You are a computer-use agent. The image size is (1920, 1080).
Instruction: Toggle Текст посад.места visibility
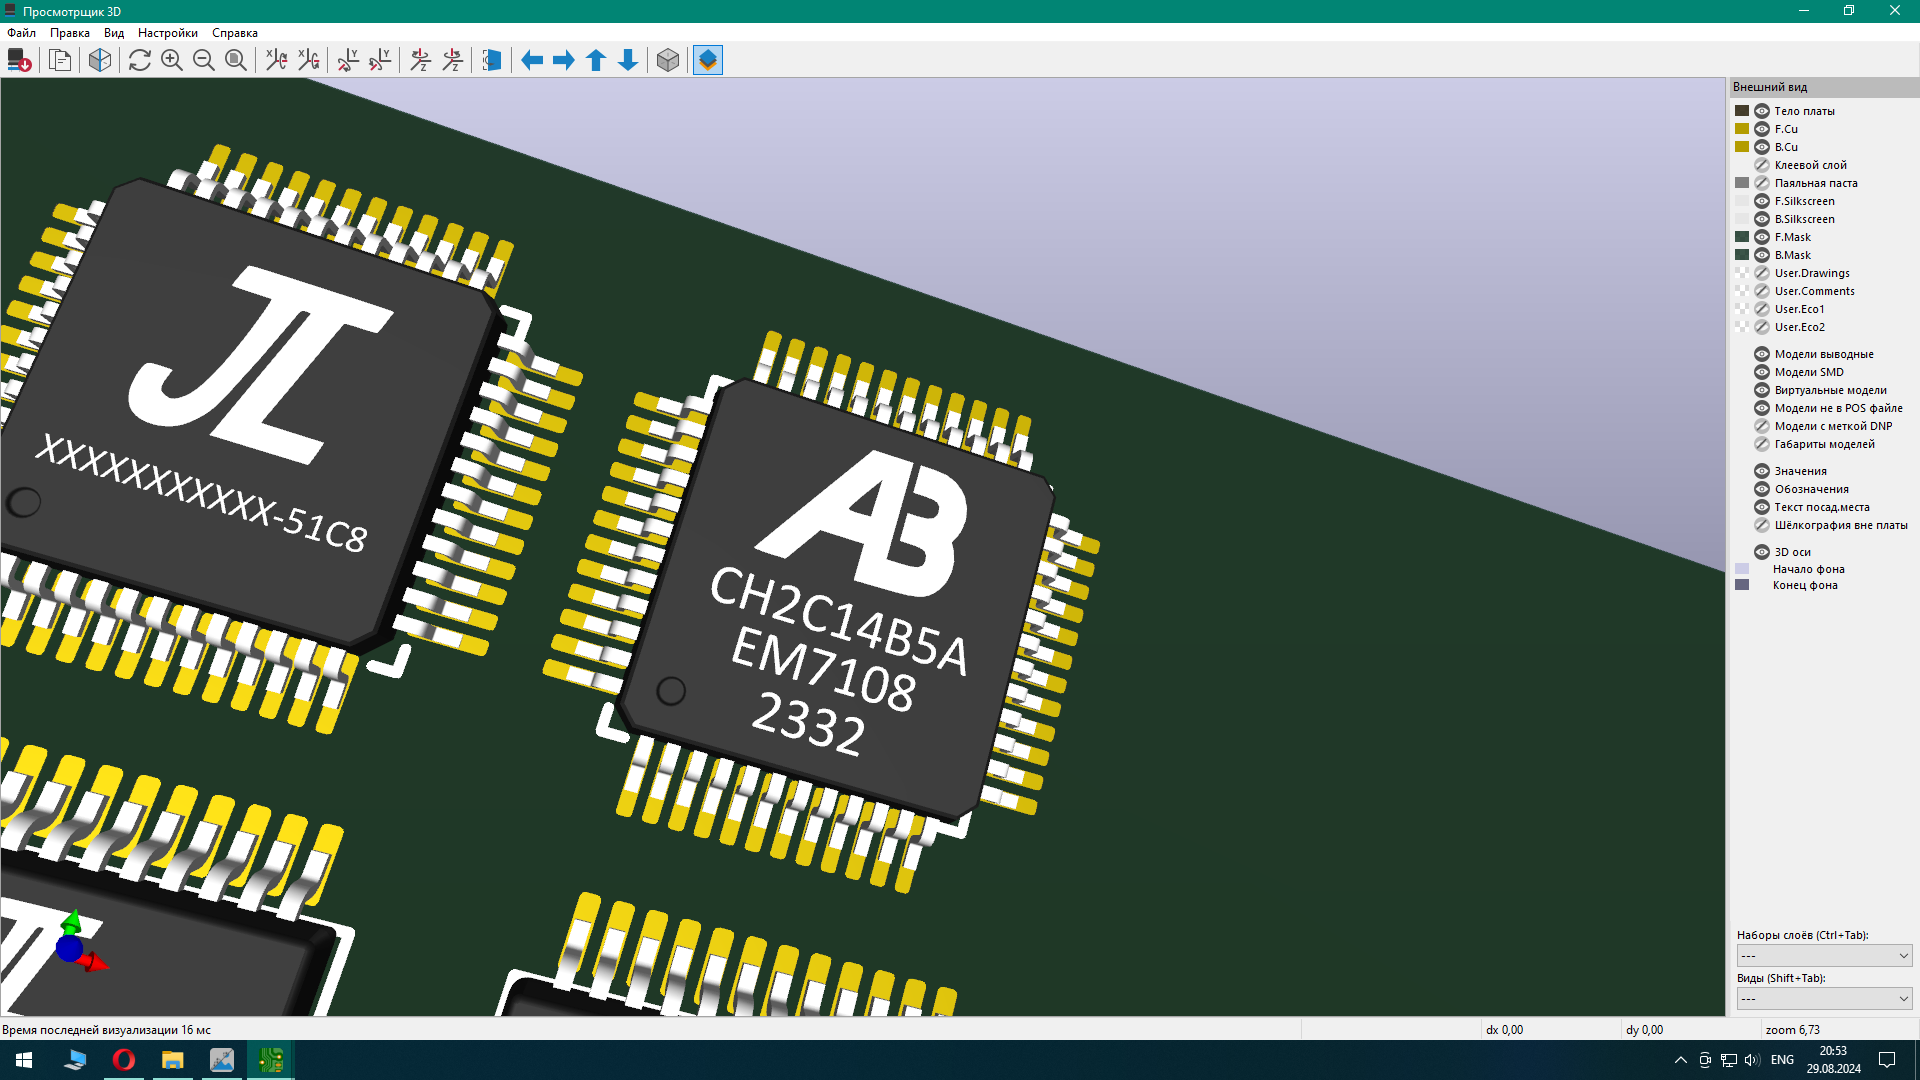[1762, 507]
